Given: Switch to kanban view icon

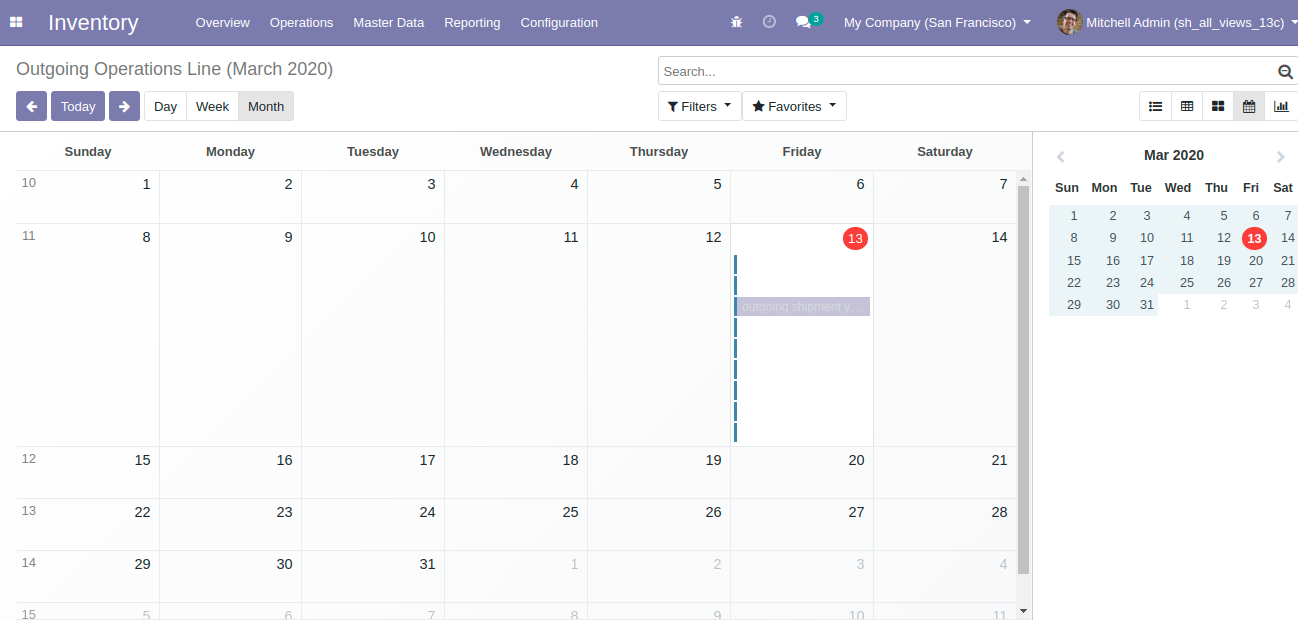Looking at the screenshot, I should point(1218,106).
